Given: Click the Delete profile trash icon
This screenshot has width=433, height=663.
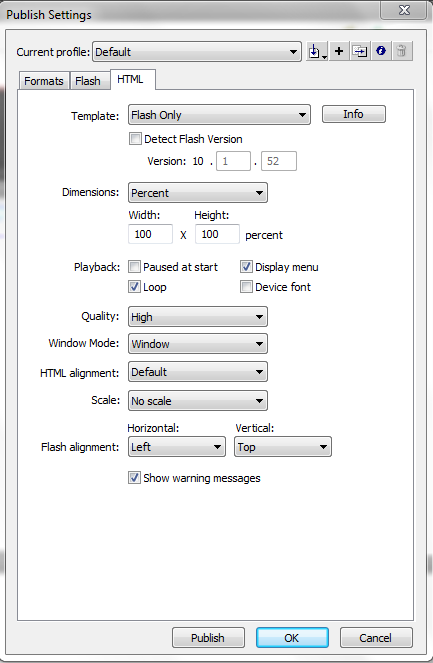Looking at the screenshot, I should click(x=402, y=52).
